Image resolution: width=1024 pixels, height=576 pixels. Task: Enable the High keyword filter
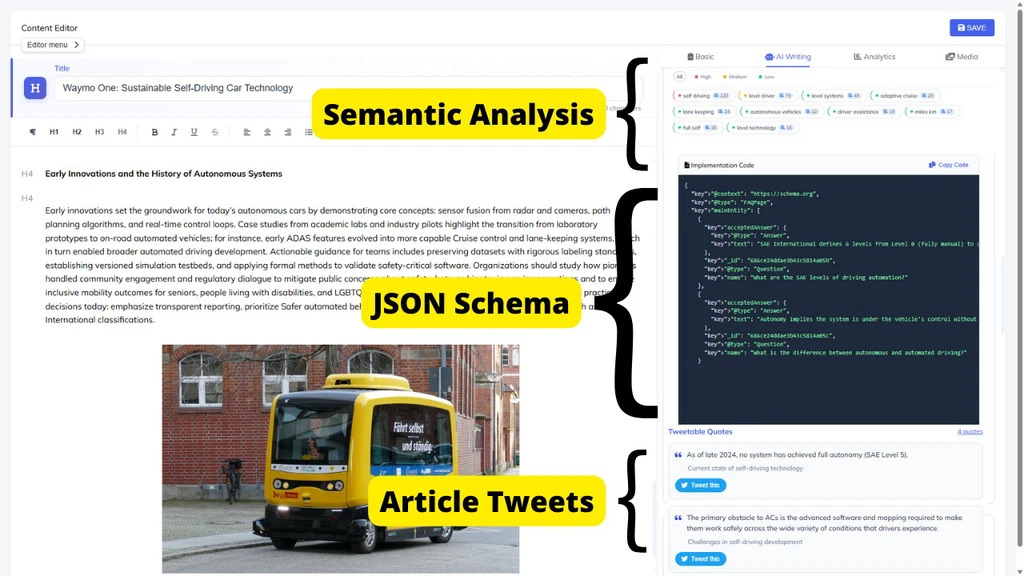pos(704,77)
